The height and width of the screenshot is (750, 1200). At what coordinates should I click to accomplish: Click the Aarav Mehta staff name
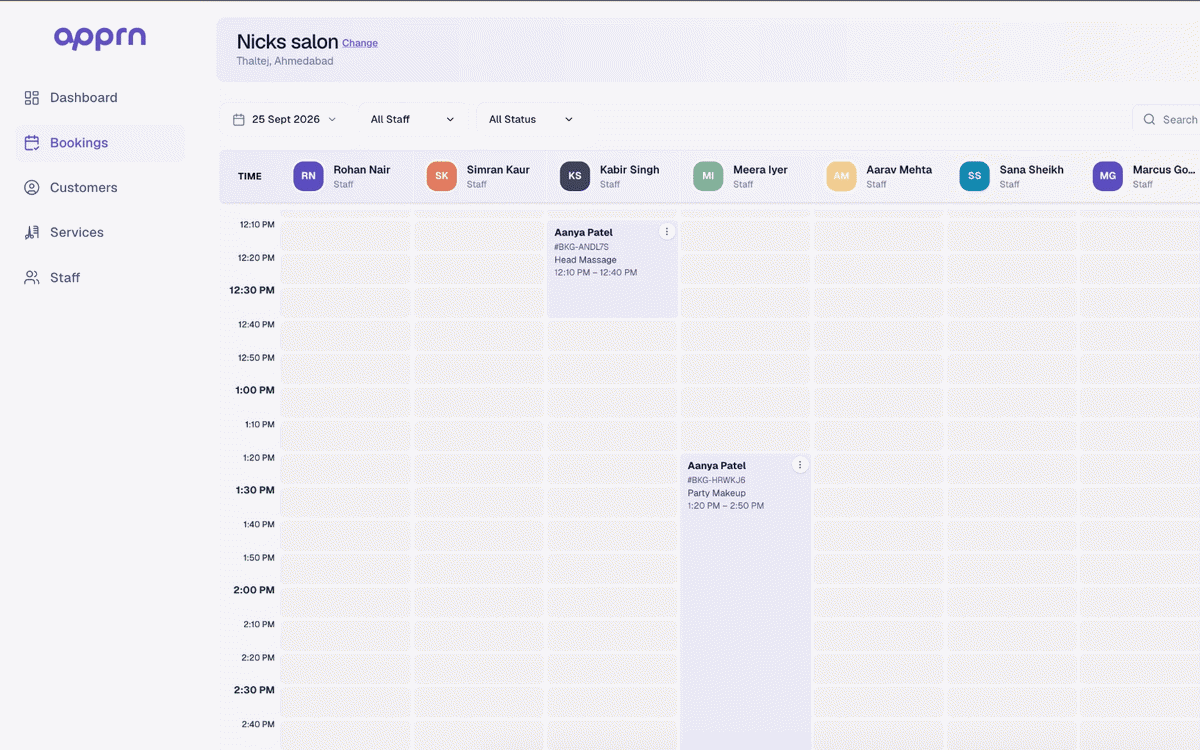[x=899, y=170]
